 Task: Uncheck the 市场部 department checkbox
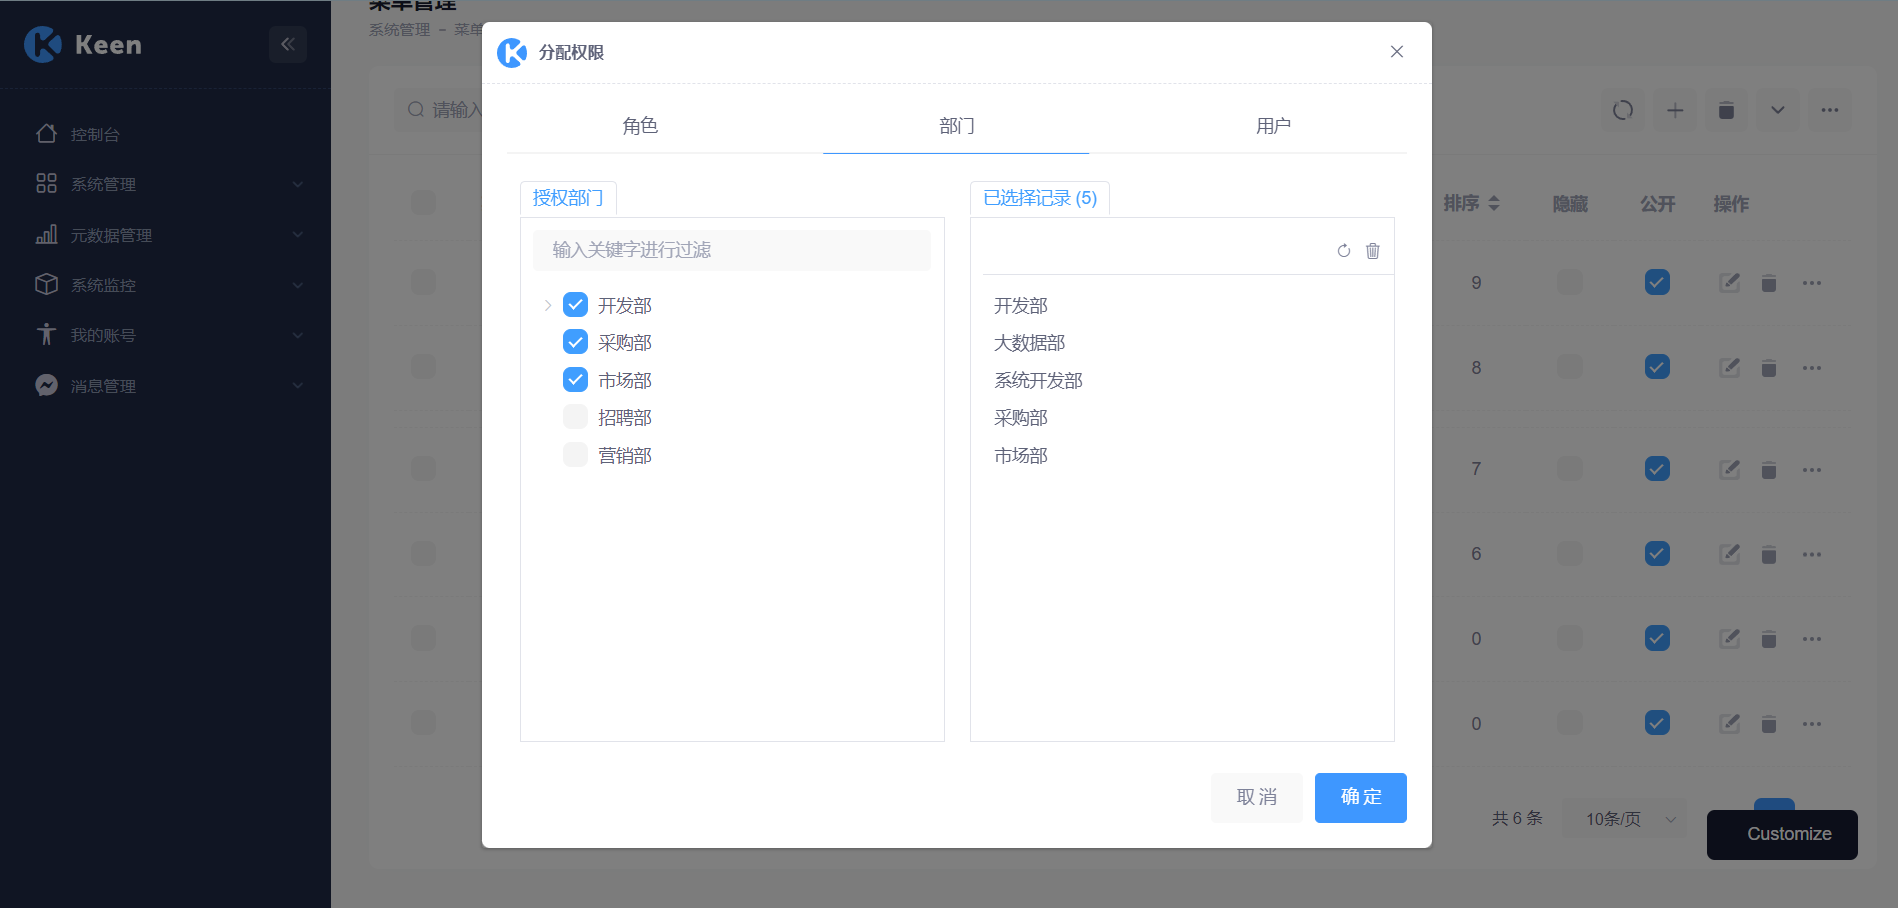click(575, 380)
